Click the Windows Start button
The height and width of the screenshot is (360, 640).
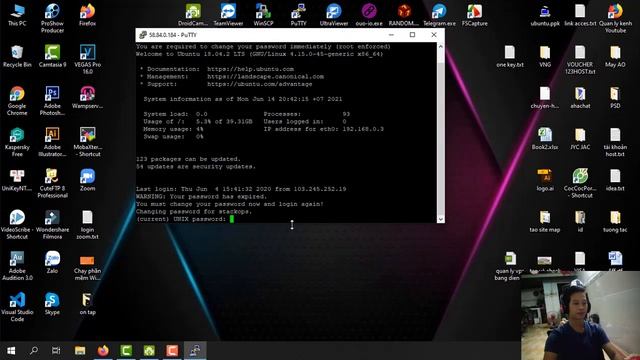pyautogui.click(x=11, y=351)
